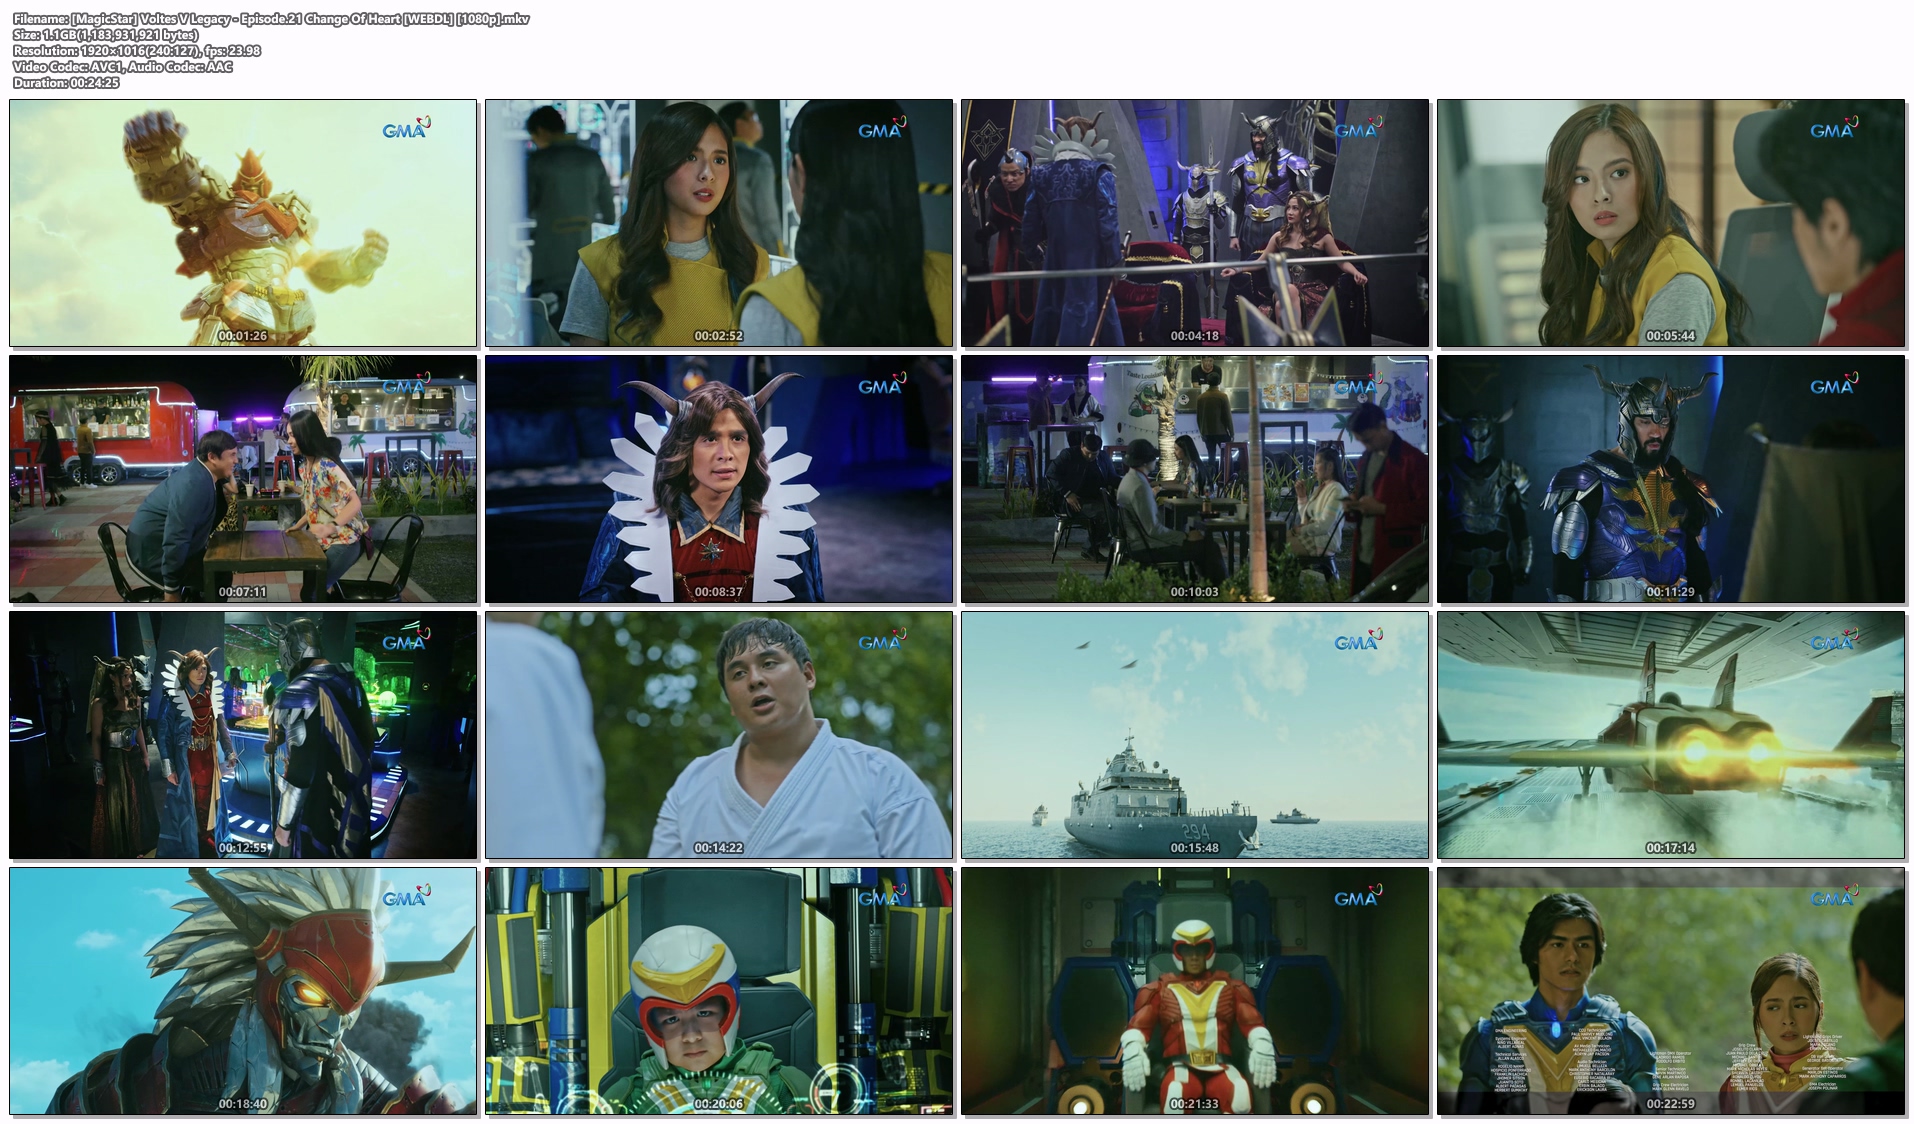Click the beast robot frame at 00:18:40
Viewport: 1914px width, 1124px height.
pyautogui.click(x=243, y=991)
